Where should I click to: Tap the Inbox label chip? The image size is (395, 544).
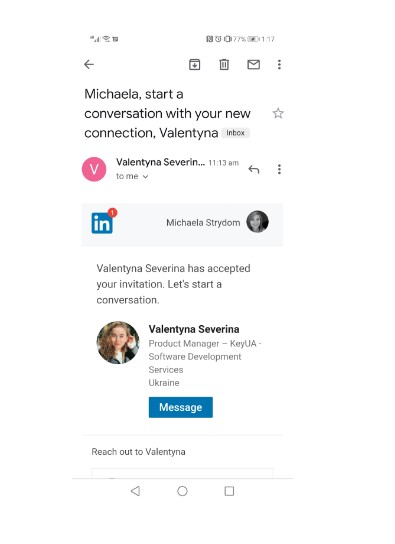point(235,133)
